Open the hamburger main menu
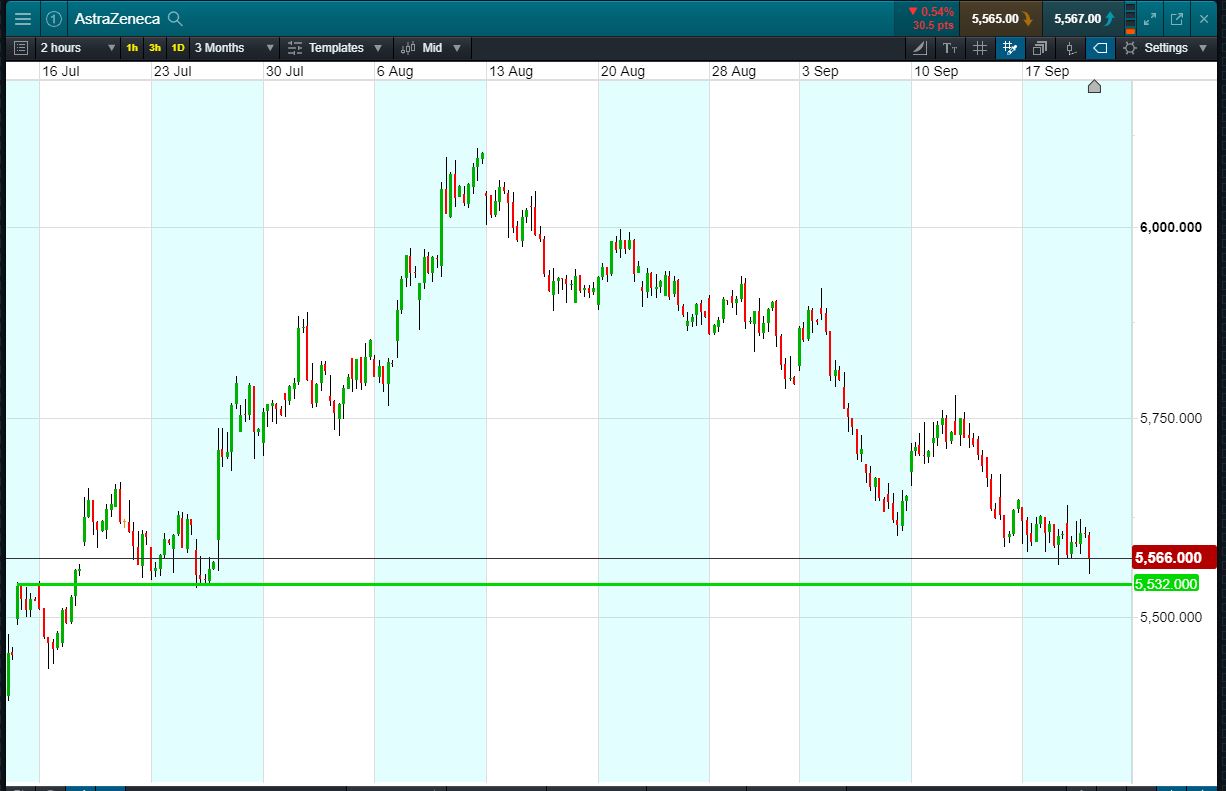 tap(22, 18)
